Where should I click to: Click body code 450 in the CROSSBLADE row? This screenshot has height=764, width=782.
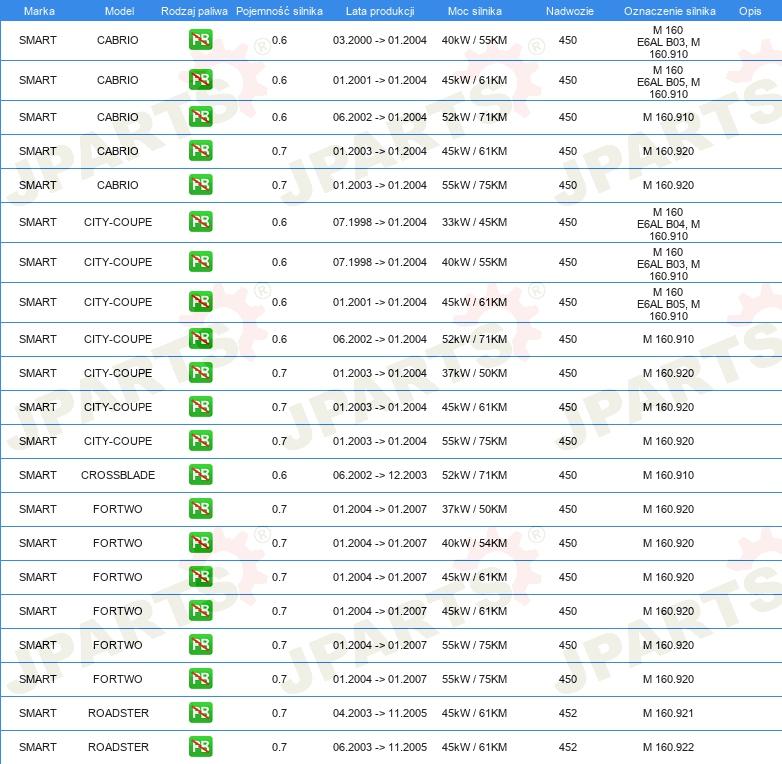click(x=568, y=475)
